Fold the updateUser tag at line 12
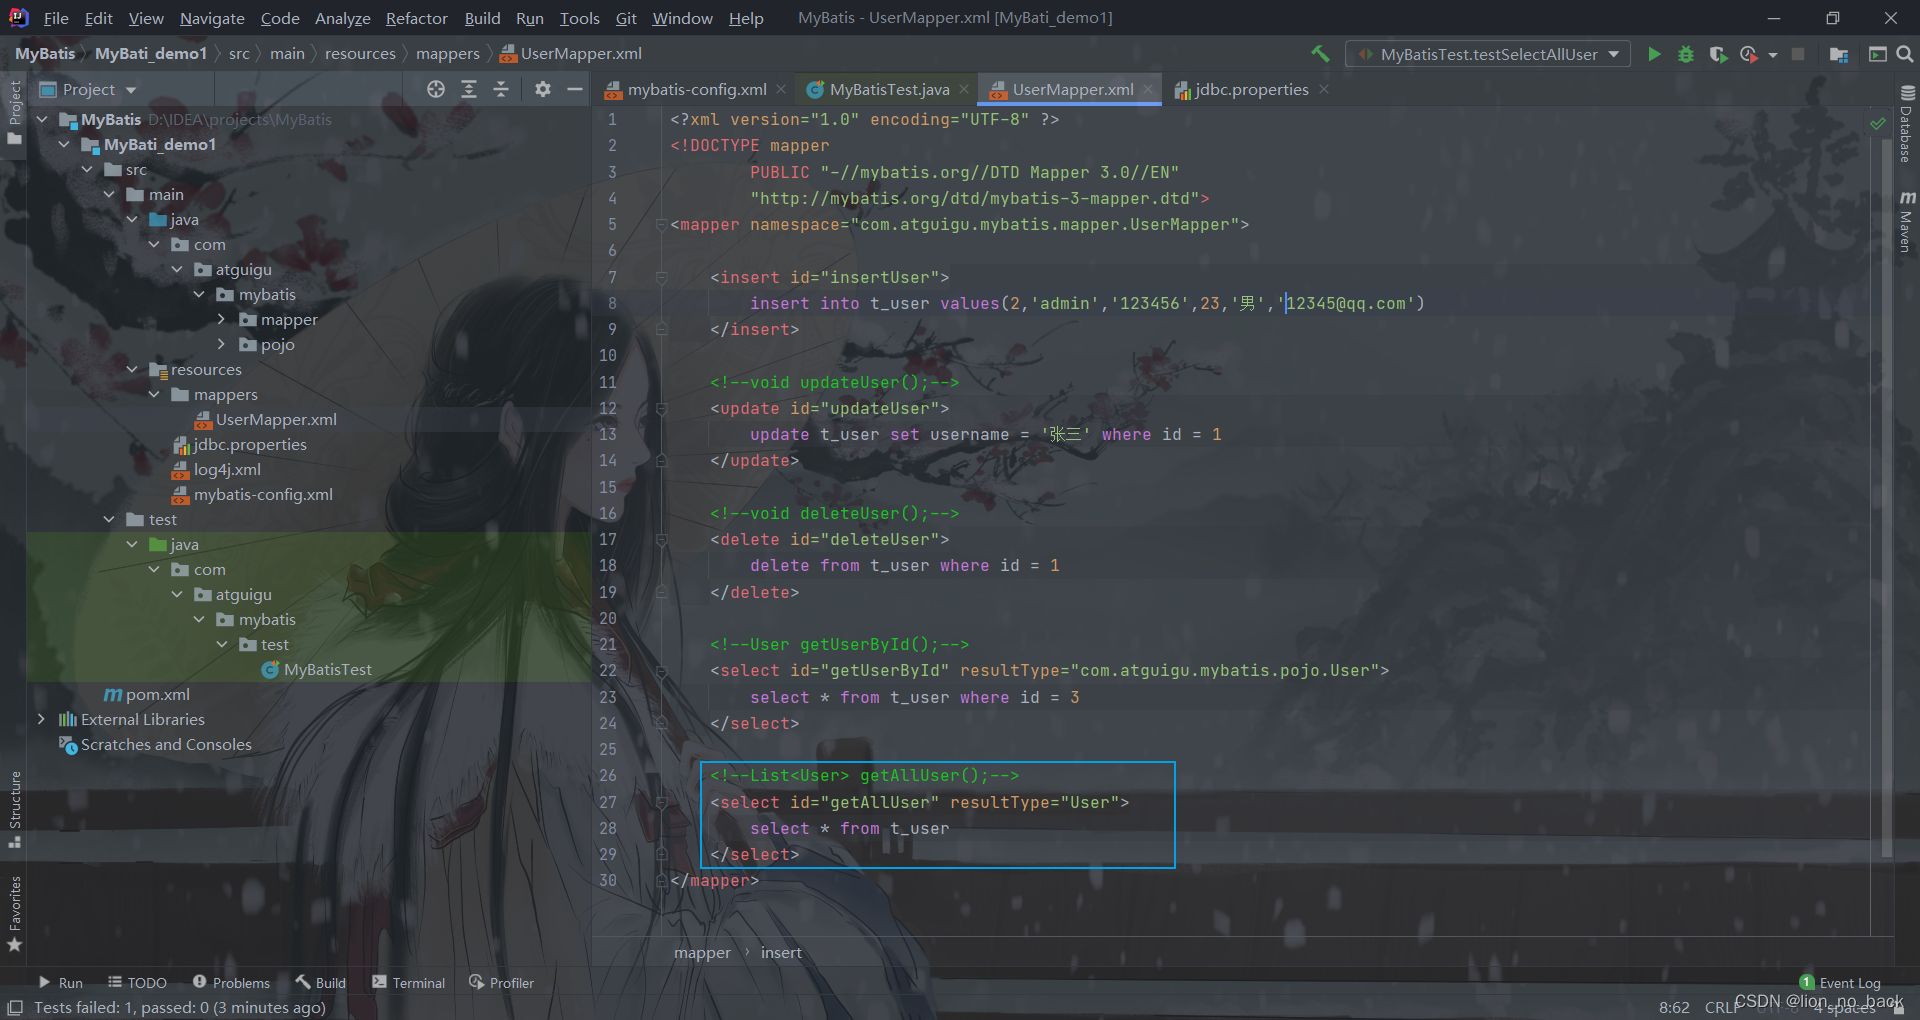Viewport: 1920px width, 1020px height. click(x=661, y=408)
